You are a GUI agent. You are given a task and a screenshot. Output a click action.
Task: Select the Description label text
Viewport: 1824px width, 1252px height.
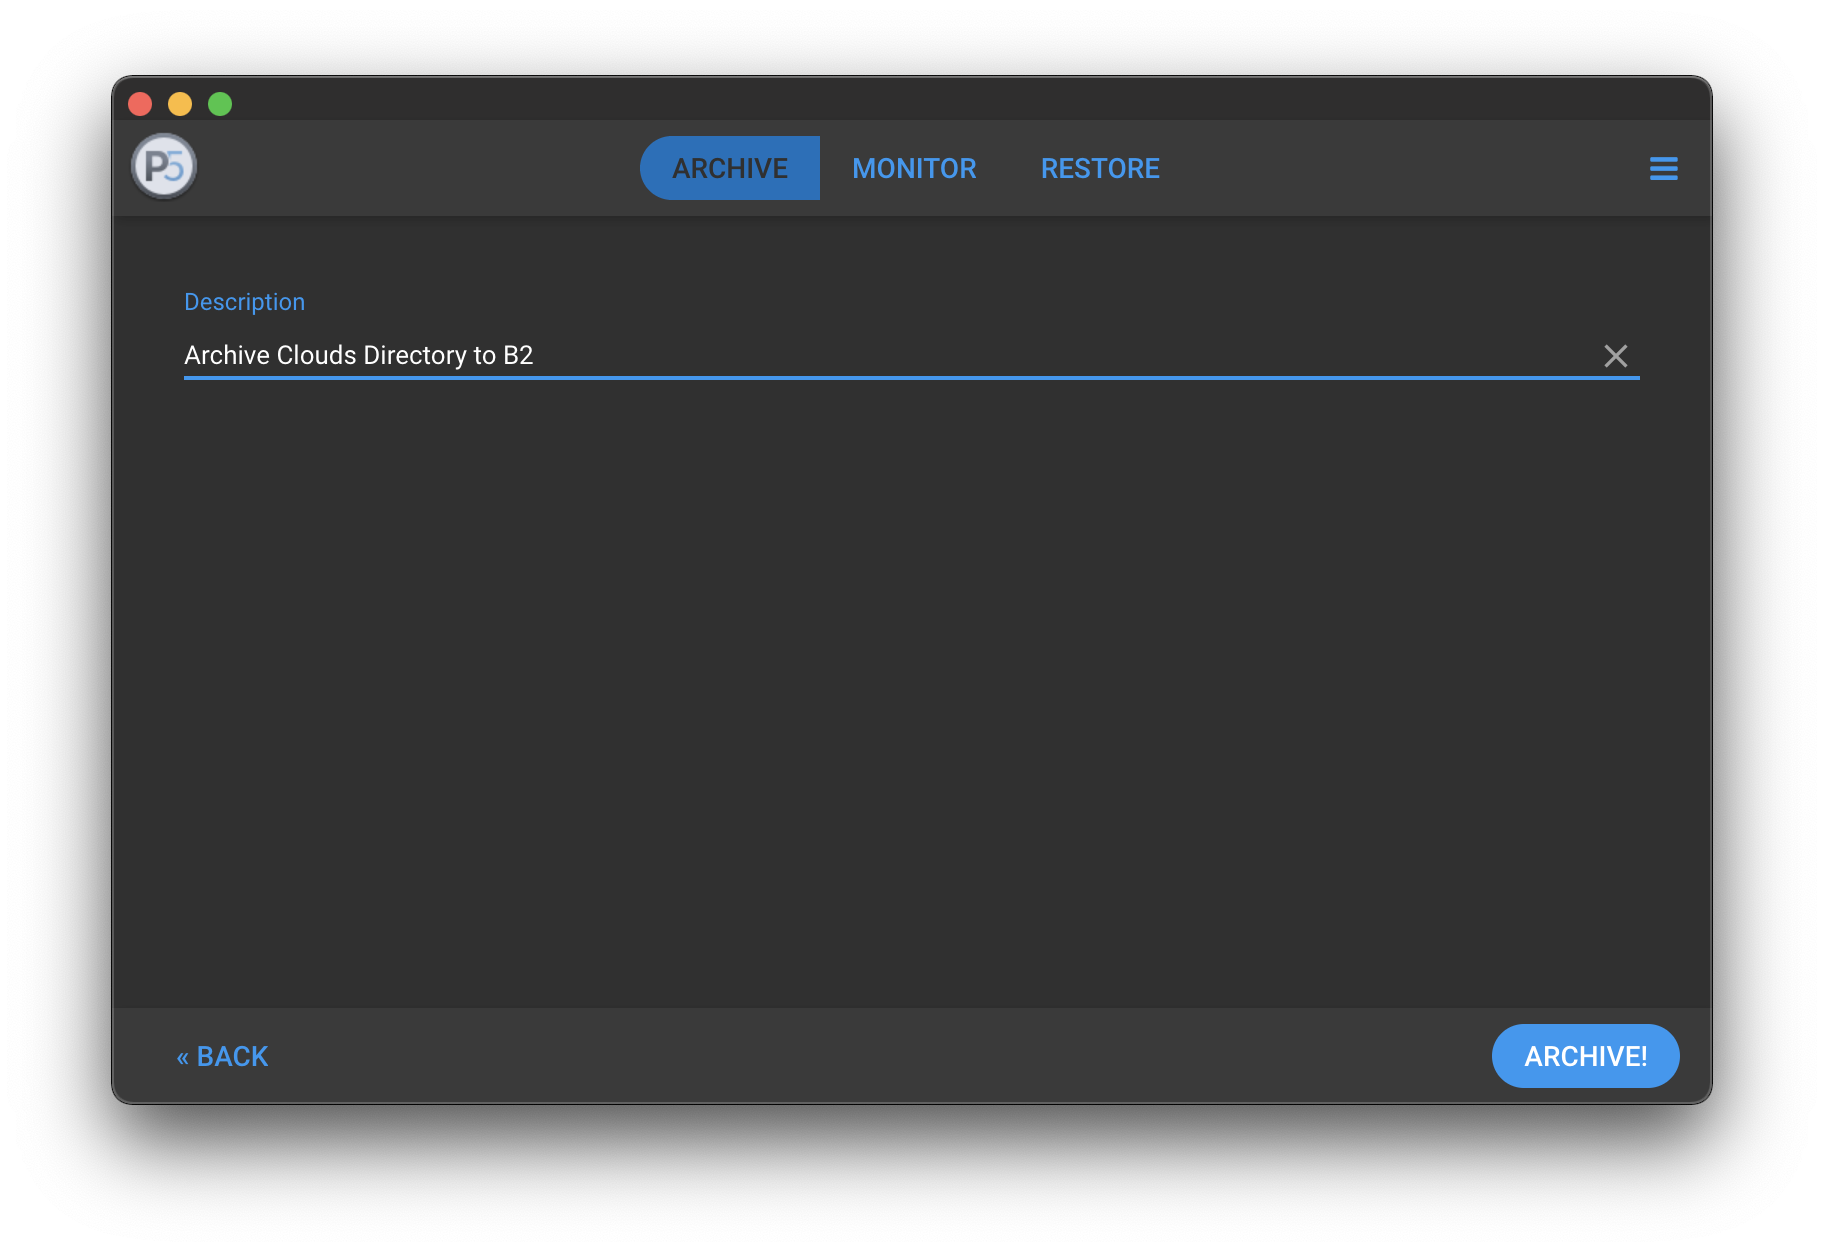244,302
